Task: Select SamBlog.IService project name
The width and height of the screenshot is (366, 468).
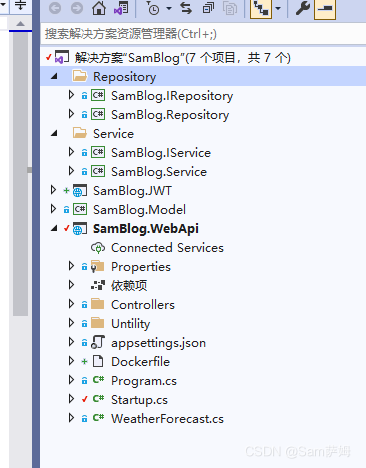Action: [x=161, y=153]
